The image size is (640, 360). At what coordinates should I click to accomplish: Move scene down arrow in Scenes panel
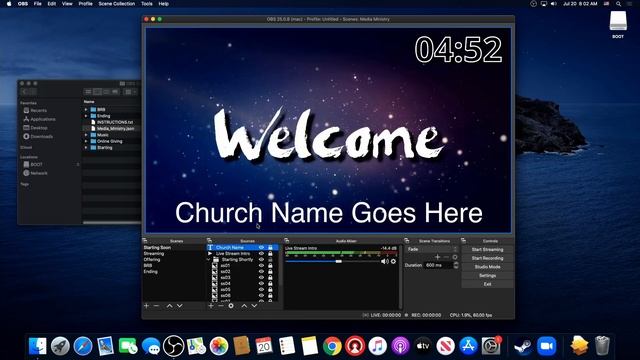pos(180,306)
